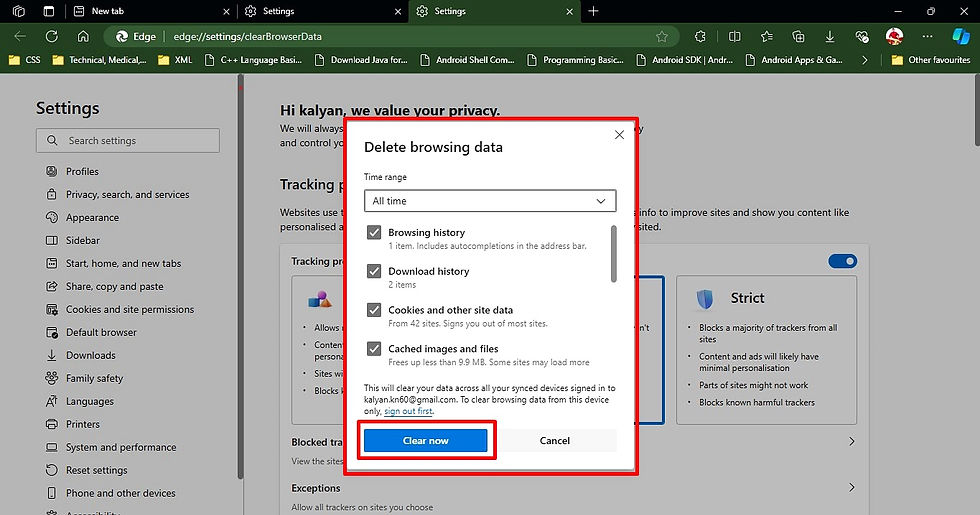Open Collections icon in toolbar
980x515 pixels.
coord(798,37)
